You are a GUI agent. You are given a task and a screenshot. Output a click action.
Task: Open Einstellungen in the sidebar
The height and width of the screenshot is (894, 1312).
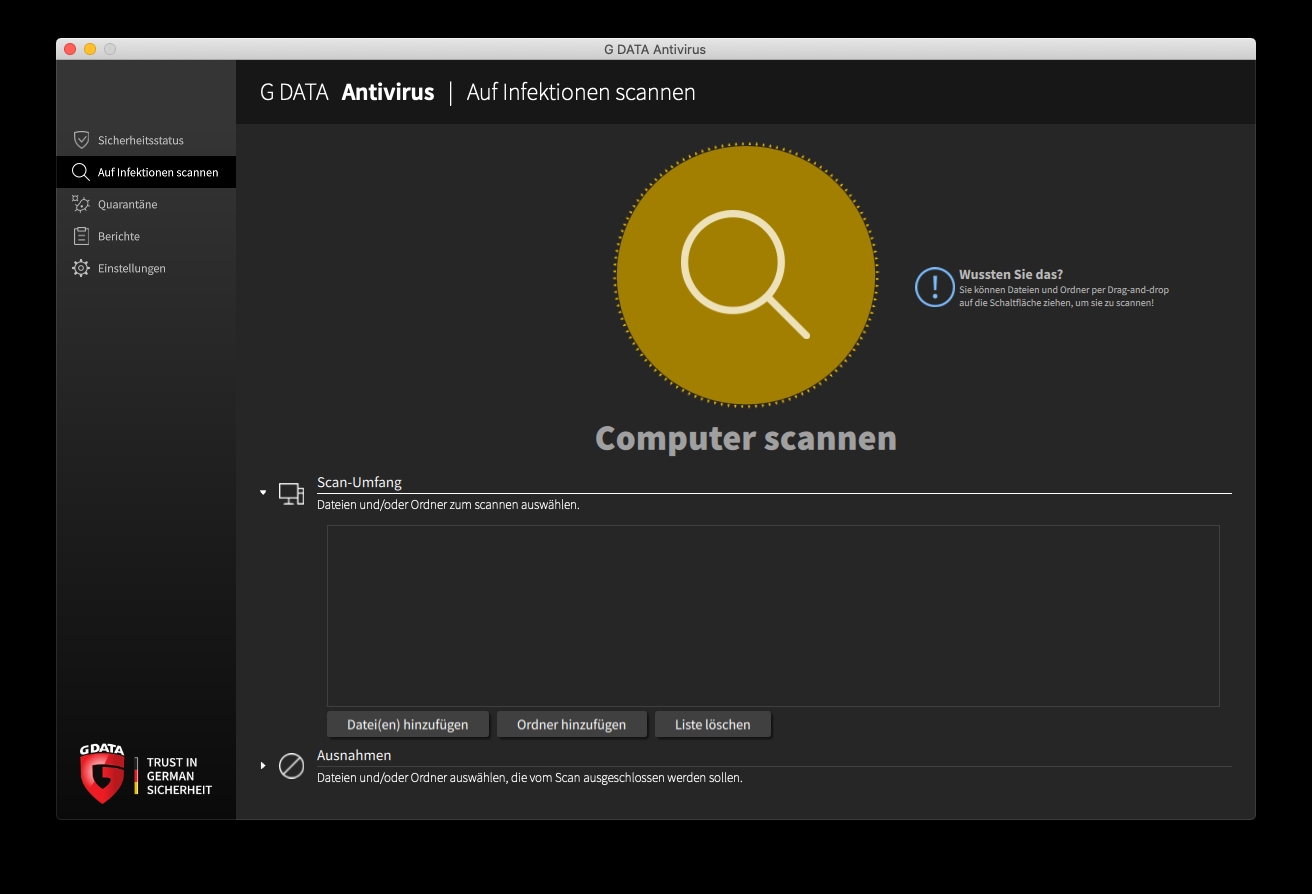146,268
